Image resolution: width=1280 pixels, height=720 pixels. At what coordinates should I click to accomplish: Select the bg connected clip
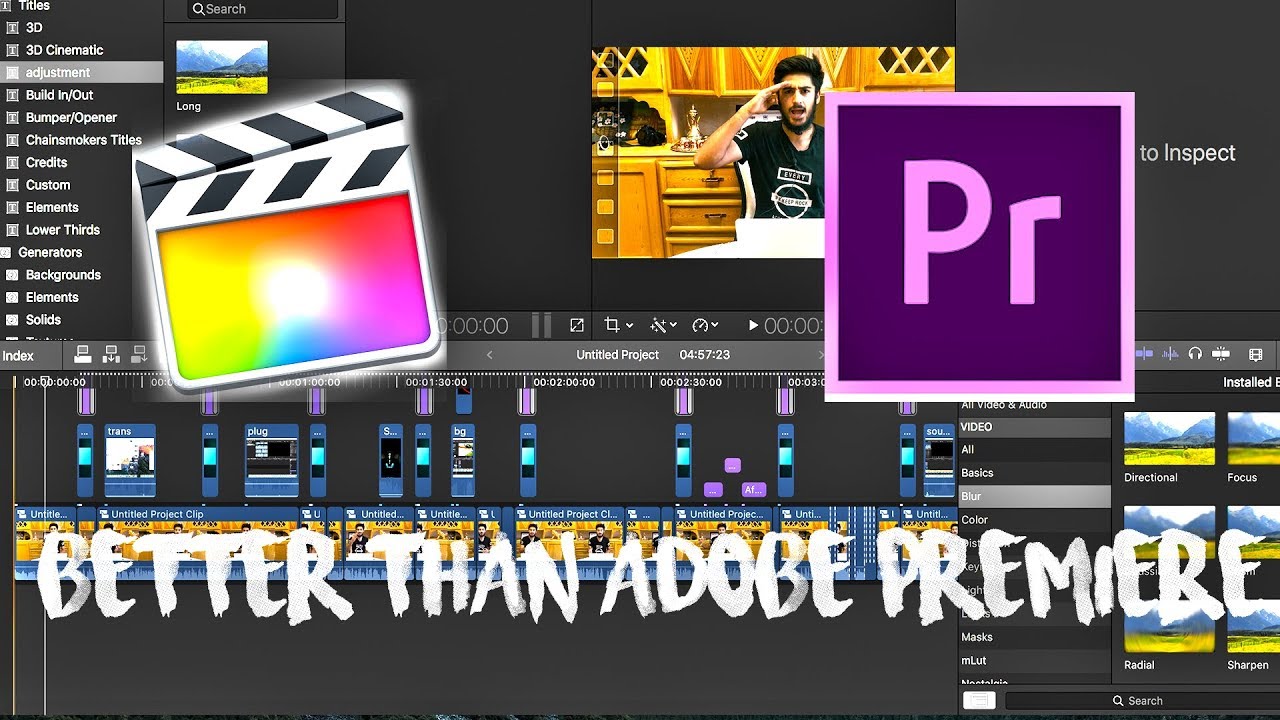tap(463, 461)
